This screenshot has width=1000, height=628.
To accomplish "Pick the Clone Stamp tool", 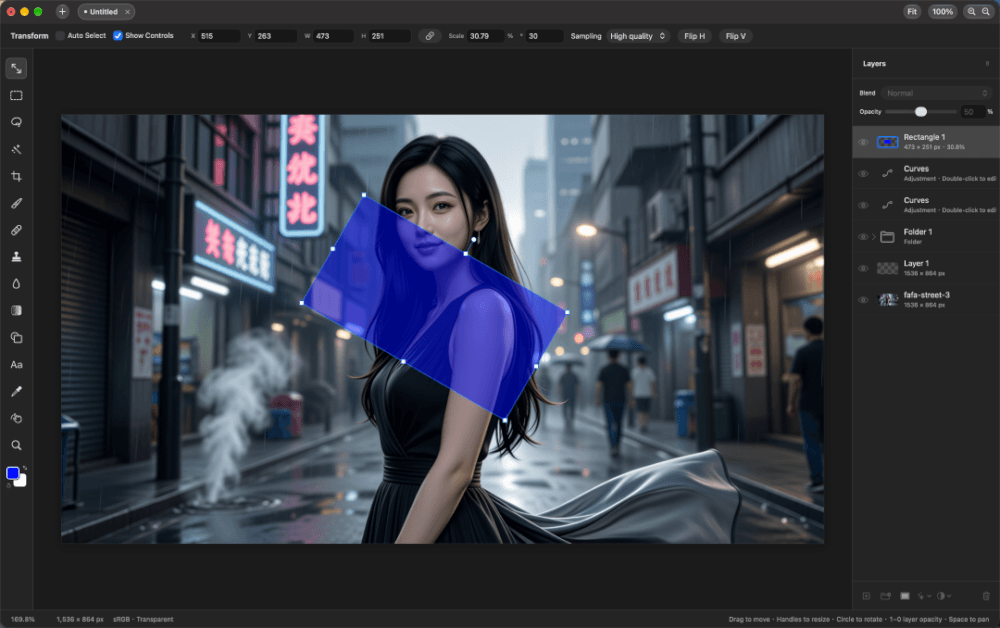I will (17, 257).
